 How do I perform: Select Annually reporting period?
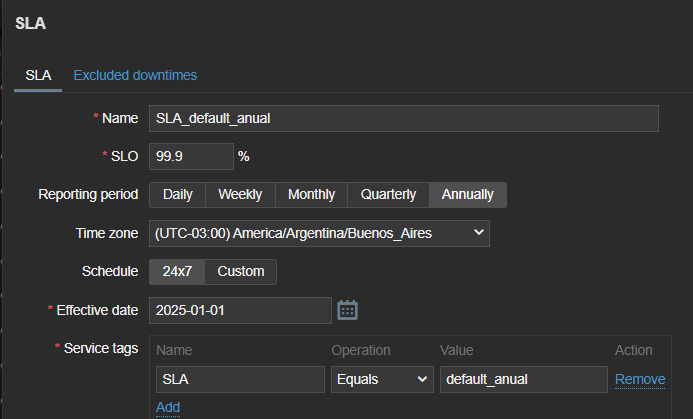tap(467, 194)
